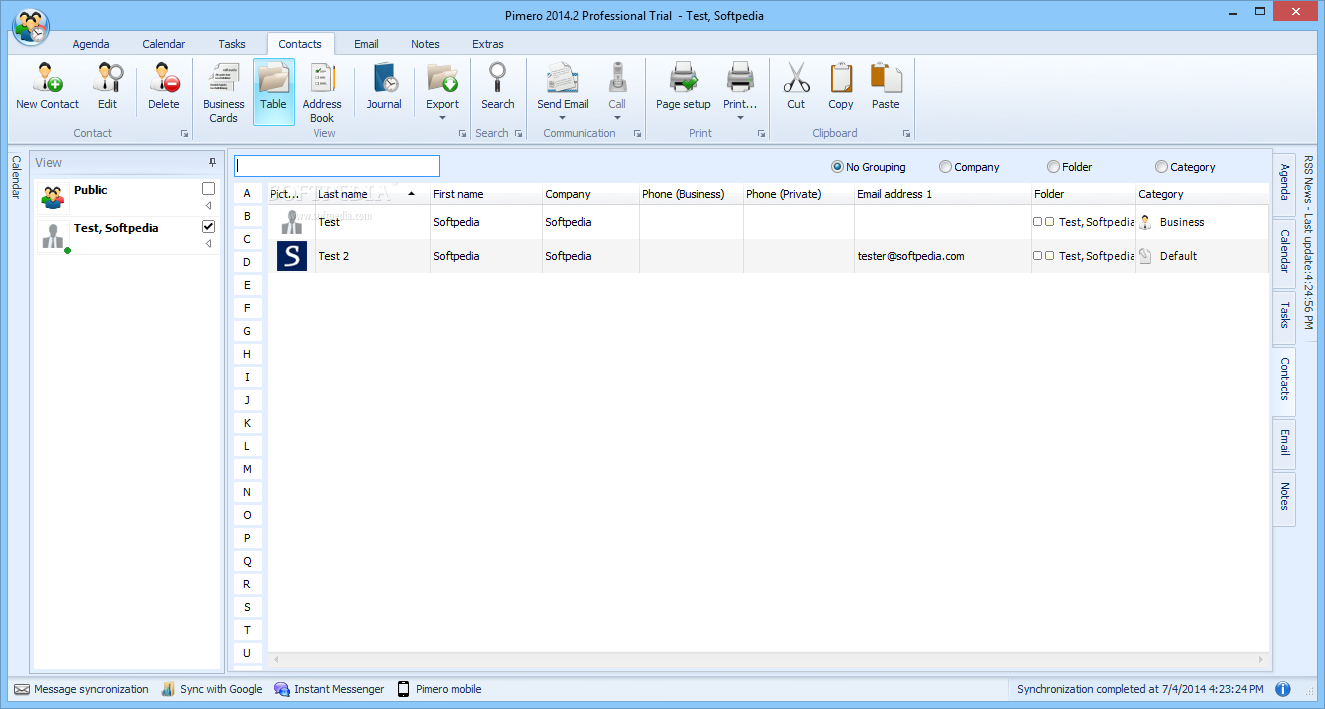Click Test 2 contact's Softpedia picture
The image size is (1325, 709).
pos(292,256)
